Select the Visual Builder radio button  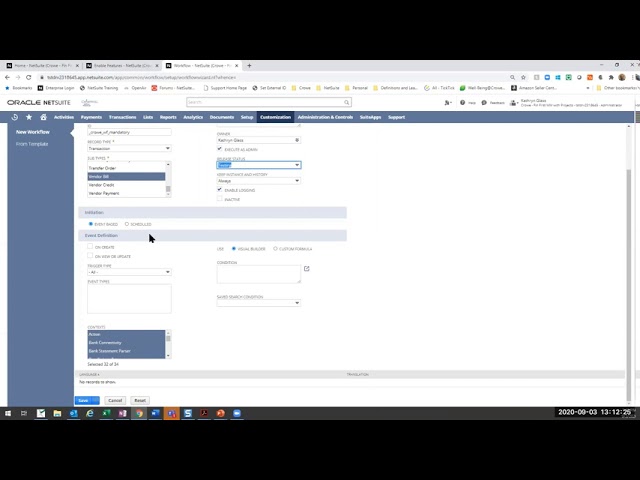(x=234, y=249)
